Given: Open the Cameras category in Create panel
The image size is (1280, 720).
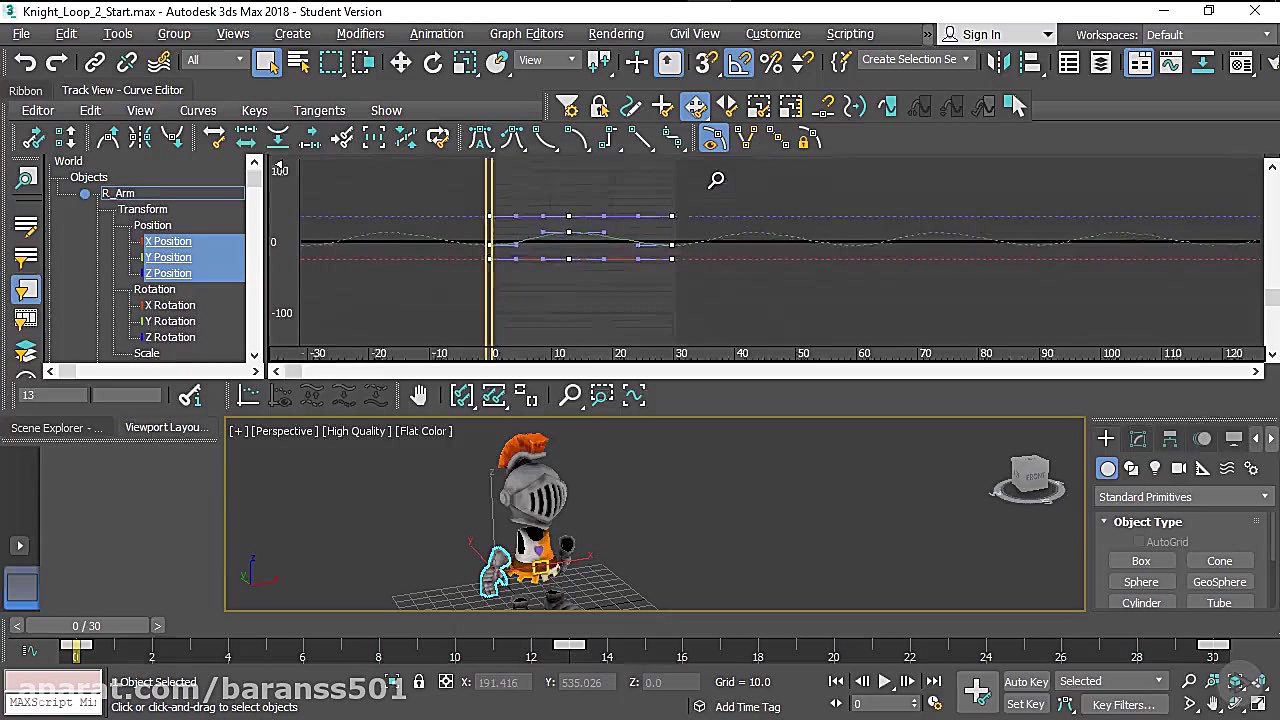Looking at the screenshot, I should click(x=1179, y=469).
